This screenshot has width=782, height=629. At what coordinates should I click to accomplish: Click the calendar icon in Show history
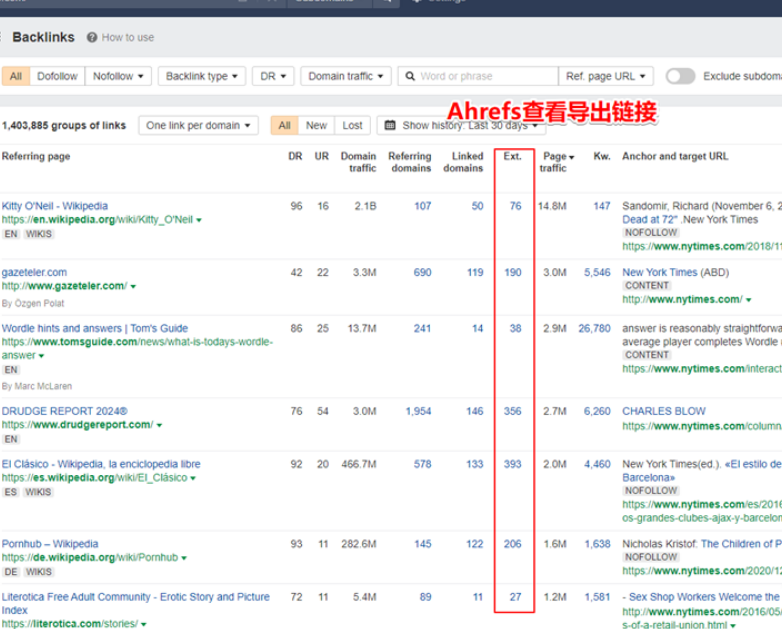pyautogui.click(x=390, y=126)
